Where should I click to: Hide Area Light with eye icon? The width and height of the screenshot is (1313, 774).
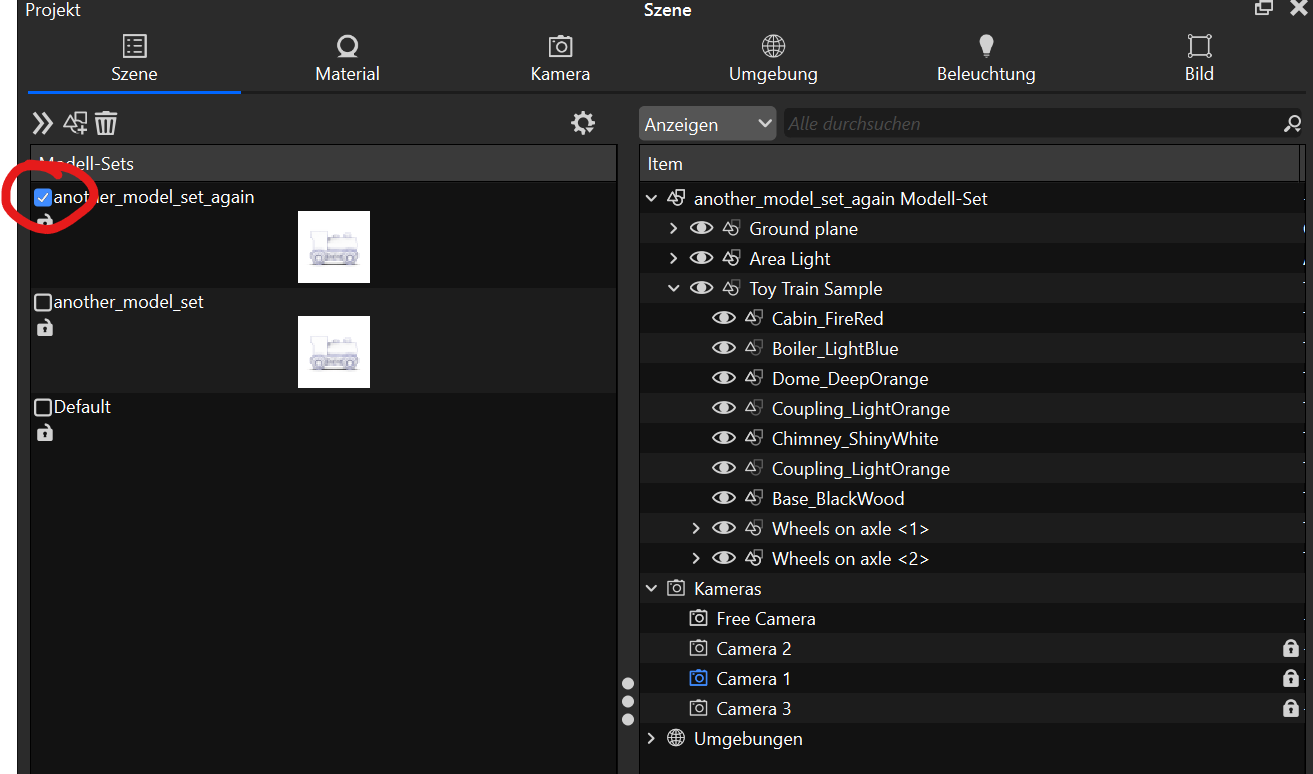click(x=701, y=259)
